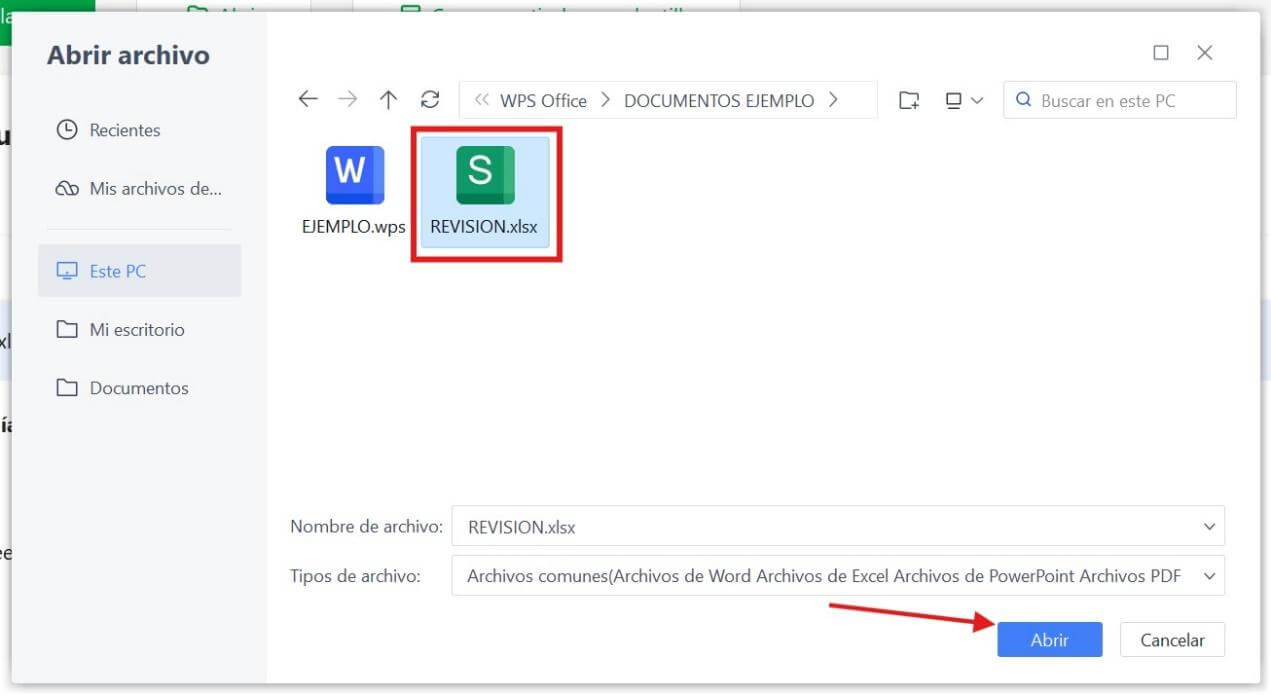Viewport: 1271px width, 695px height.
Task: Click Cancelar to dismiss the dialog
Action: pyautogui.click(x=1171, y=639)
